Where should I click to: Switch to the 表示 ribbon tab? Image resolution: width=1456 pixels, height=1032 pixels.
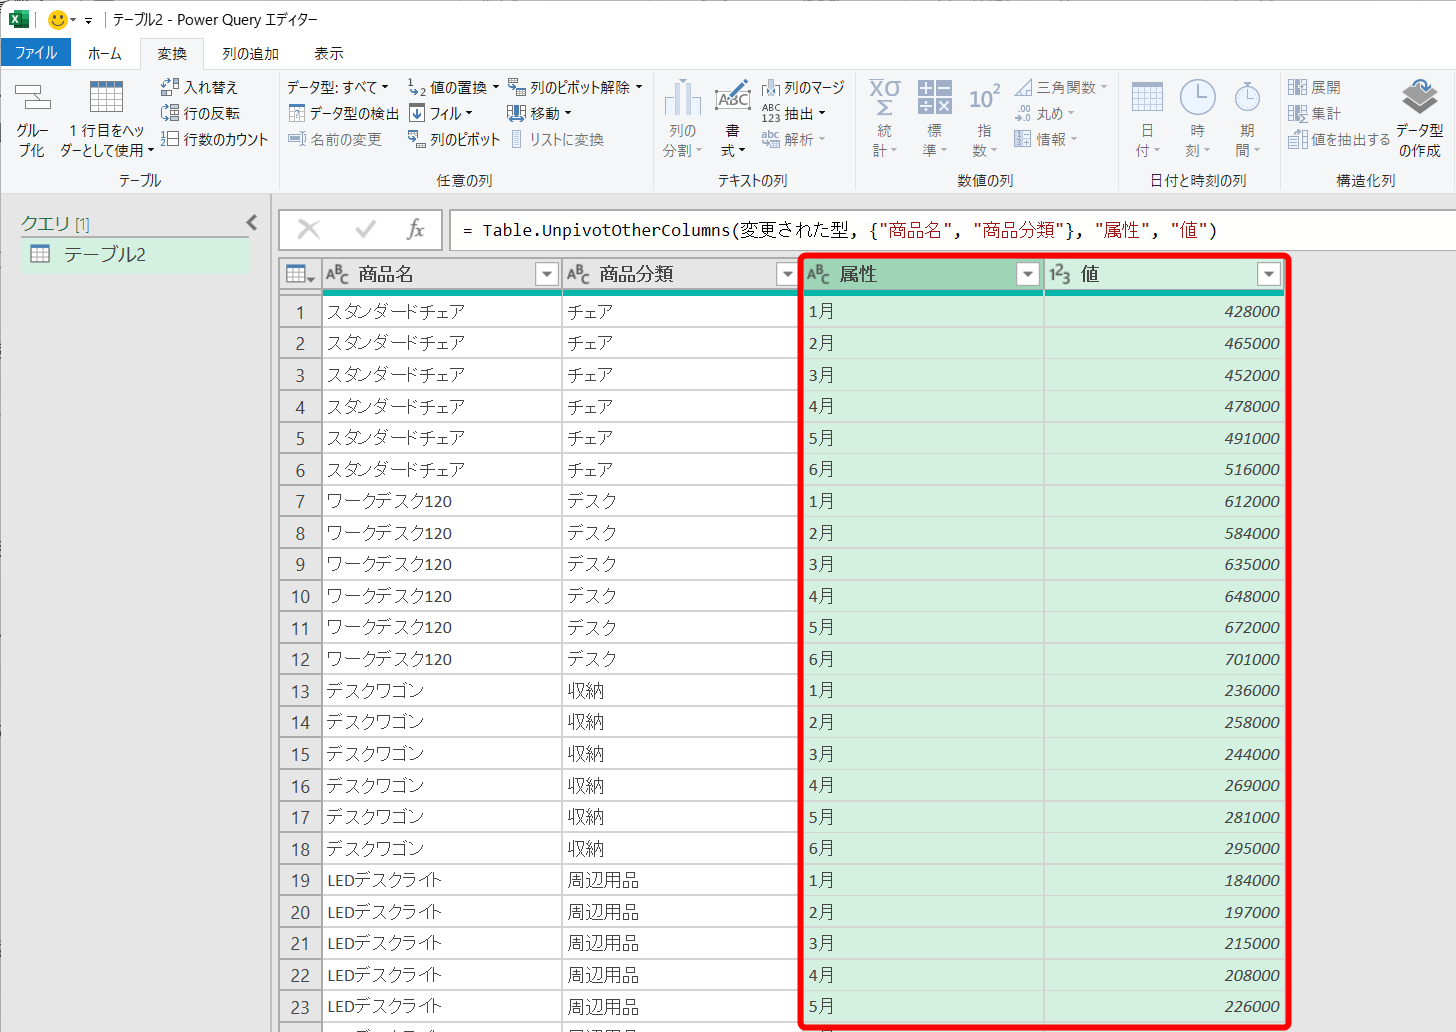pos(329,53)
